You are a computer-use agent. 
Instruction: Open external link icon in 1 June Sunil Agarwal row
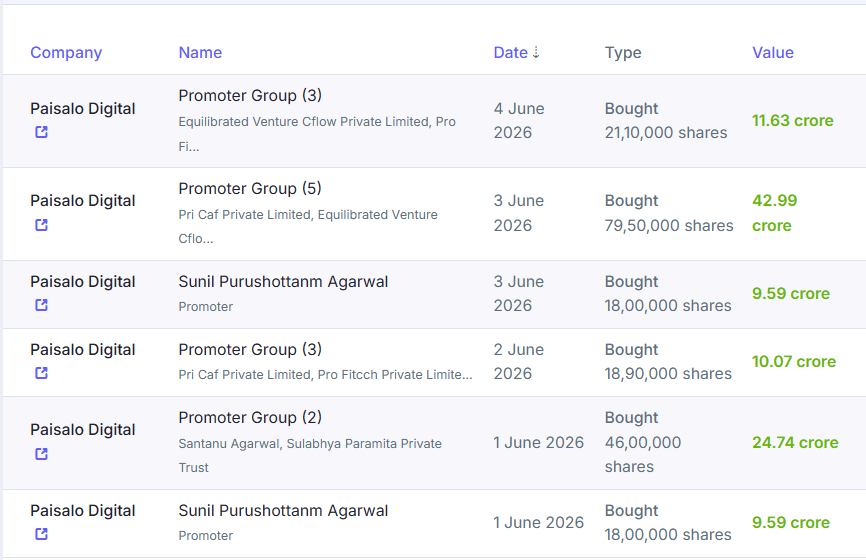click(x=41, y=534)
